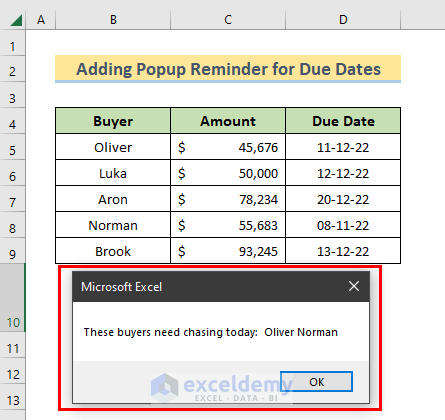This screenshot has height=420, width=445.
Task: Select column A header
Action: 41,20
